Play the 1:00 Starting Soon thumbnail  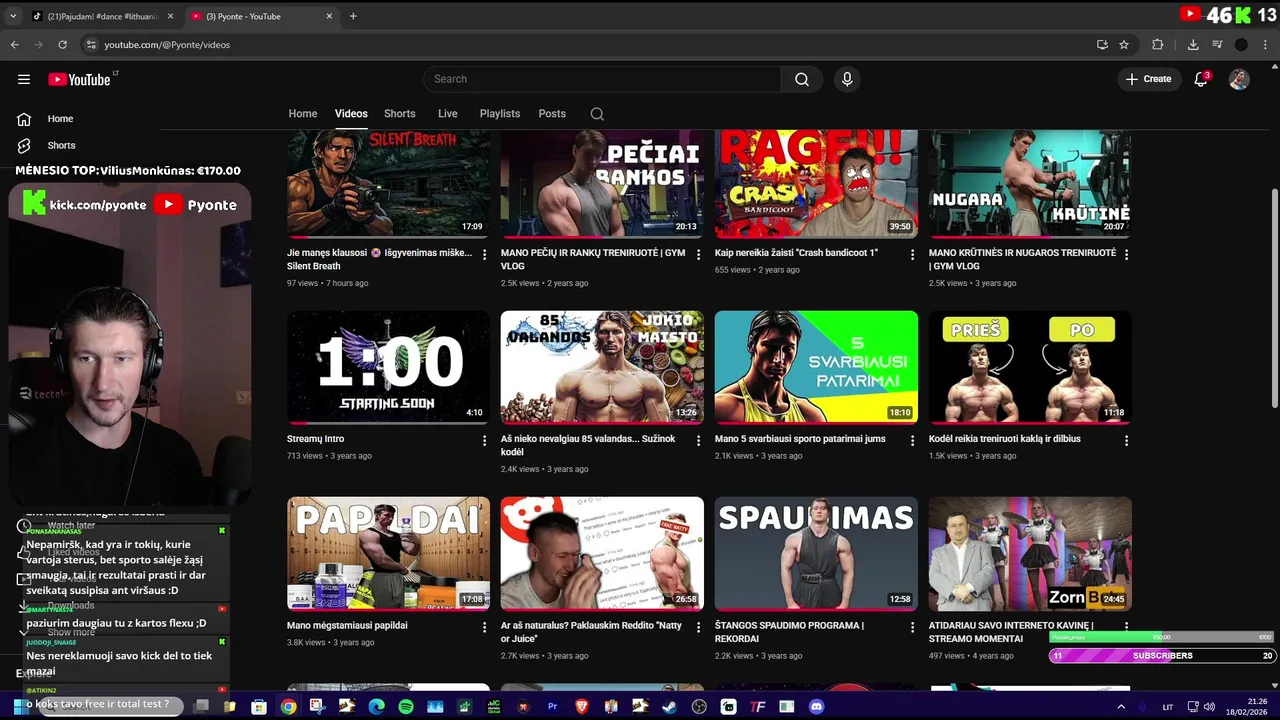click(x=389, y=367)
